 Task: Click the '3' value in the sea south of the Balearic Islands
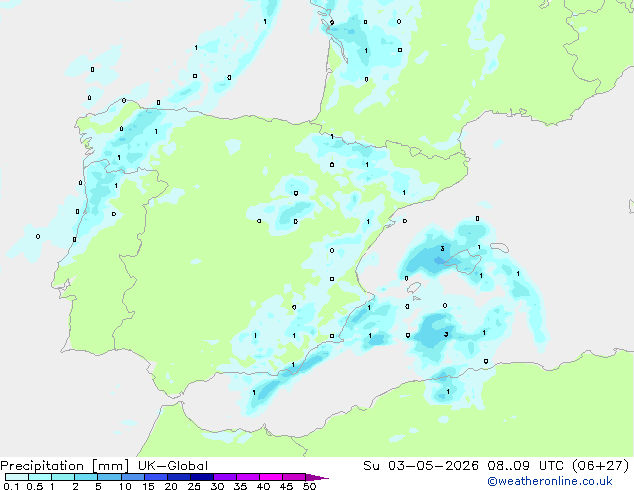coord(446,334)
